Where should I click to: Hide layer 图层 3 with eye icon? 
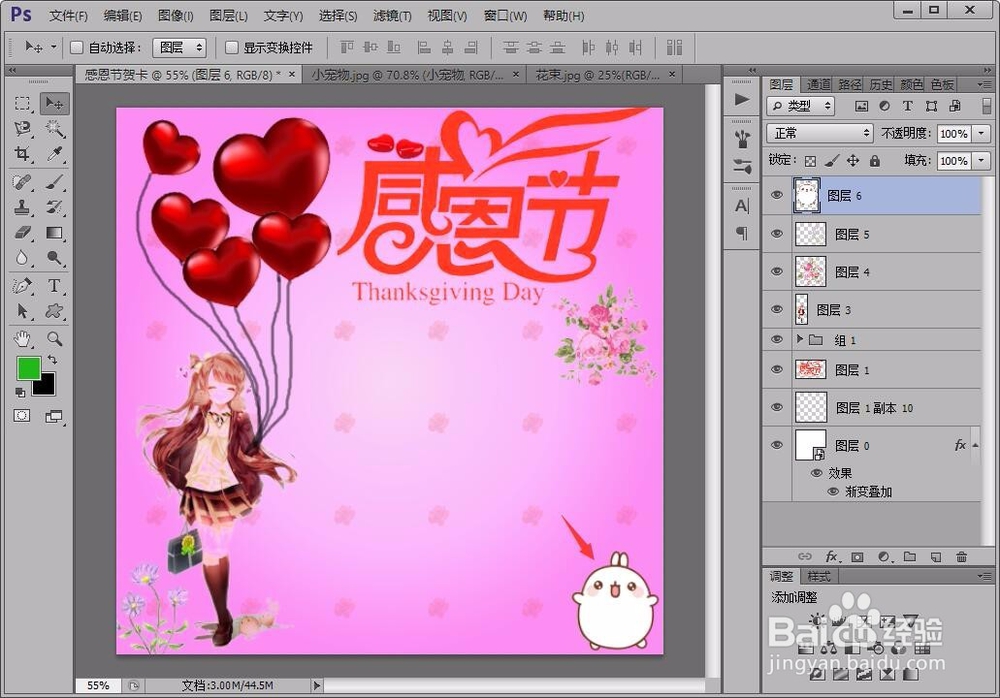point(777,309)
